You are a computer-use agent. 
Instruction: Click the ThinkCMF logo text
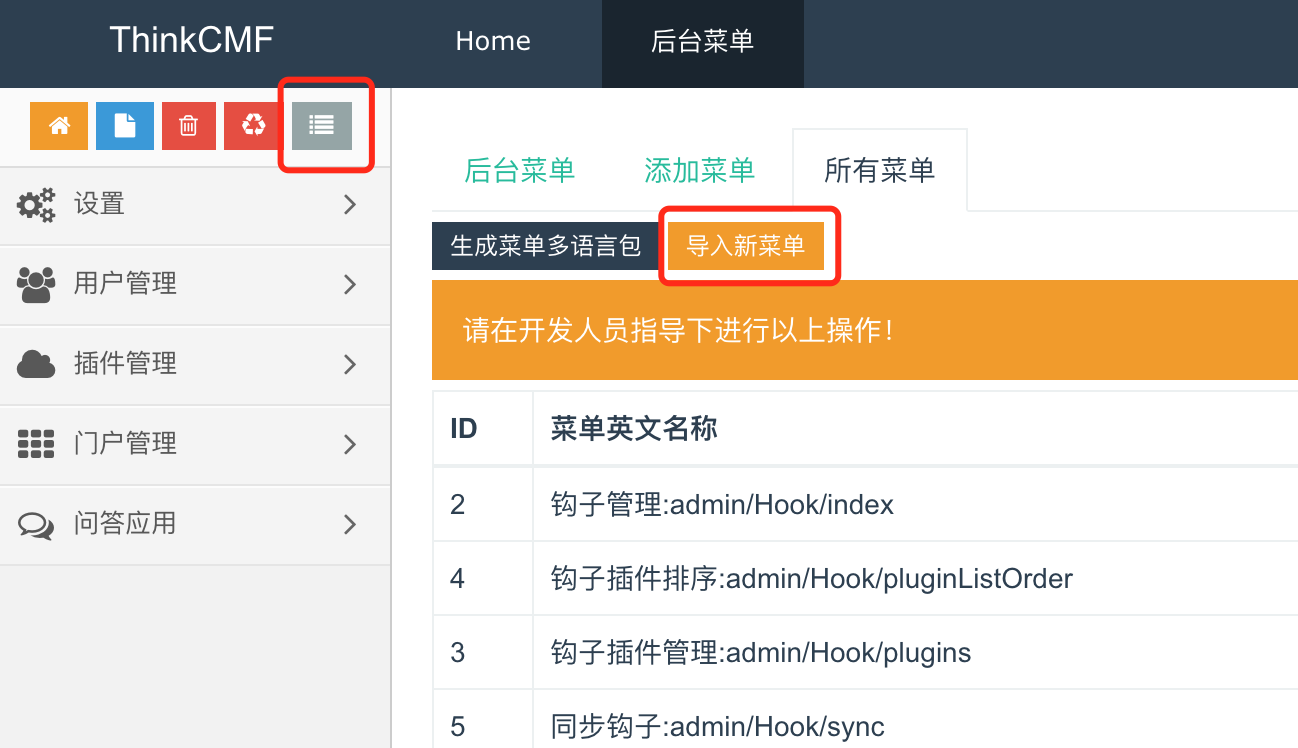click(x=191, y=41)
